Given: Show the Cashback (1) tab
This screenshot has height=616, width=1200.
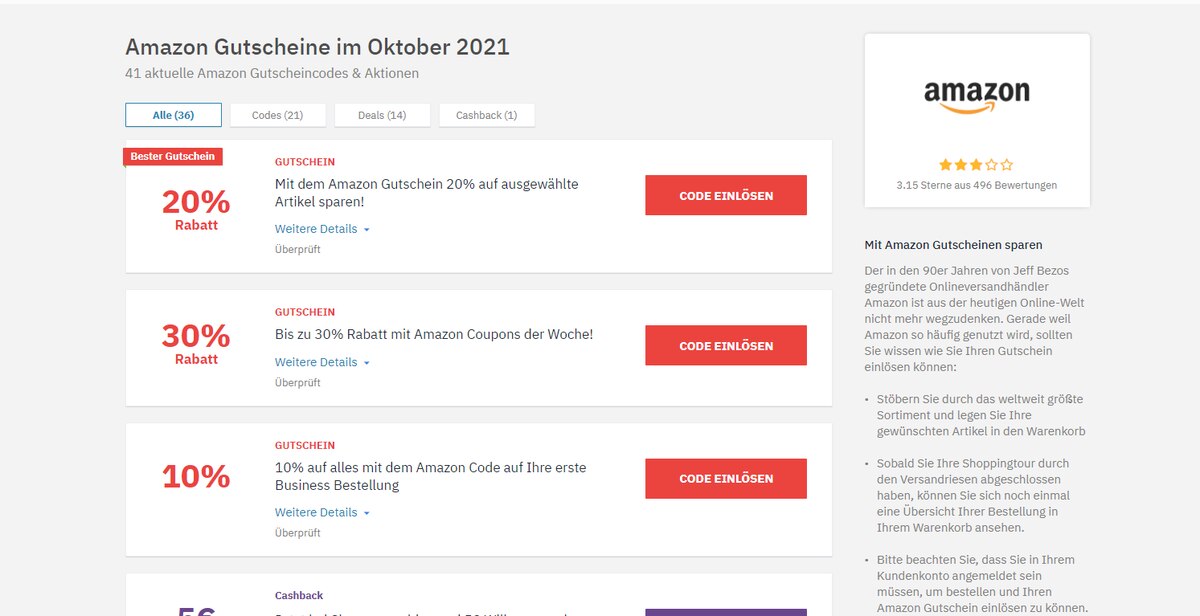Looking at the screenshot, I should (x=487, y=115).
